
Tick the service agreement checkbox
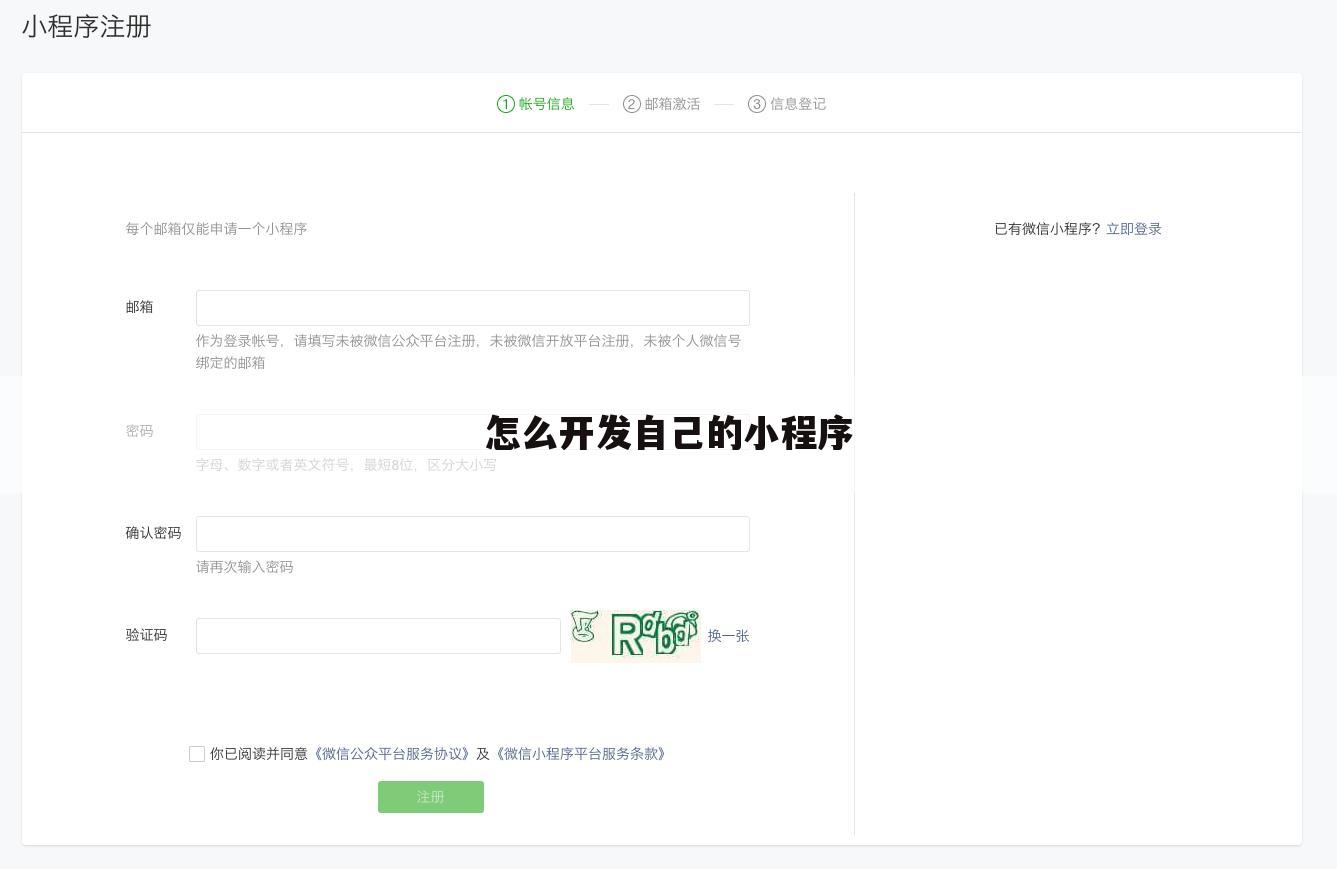[197, 754]
